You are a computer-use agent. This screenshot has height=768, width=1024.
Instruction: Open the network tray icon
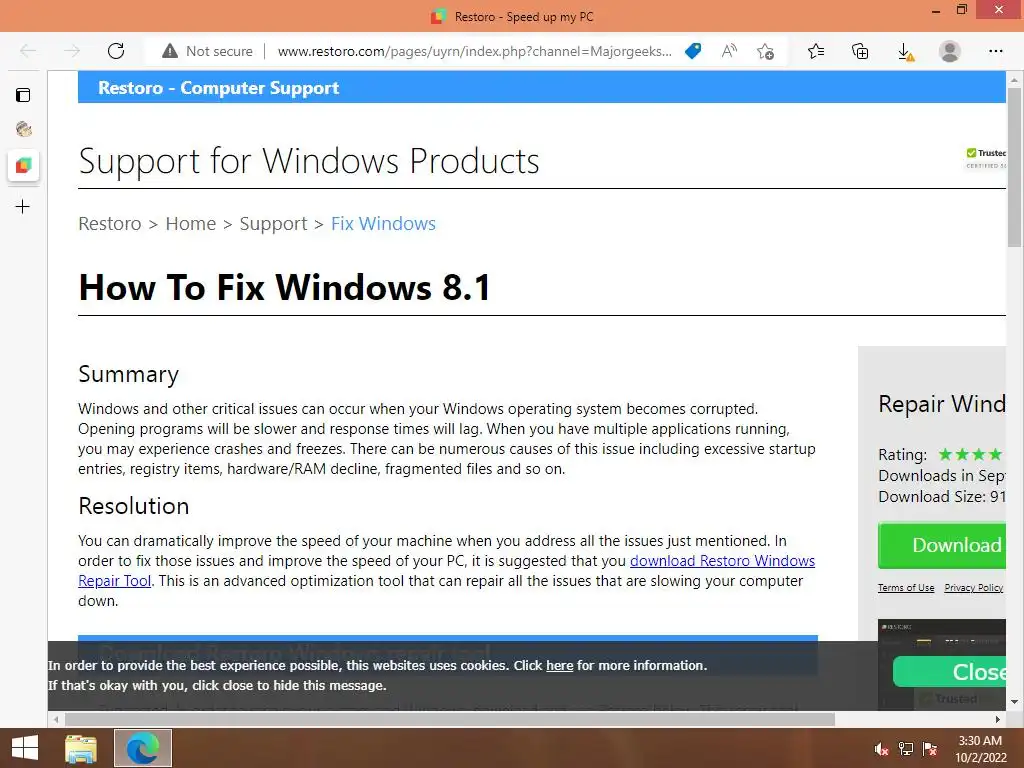point(906,749)
